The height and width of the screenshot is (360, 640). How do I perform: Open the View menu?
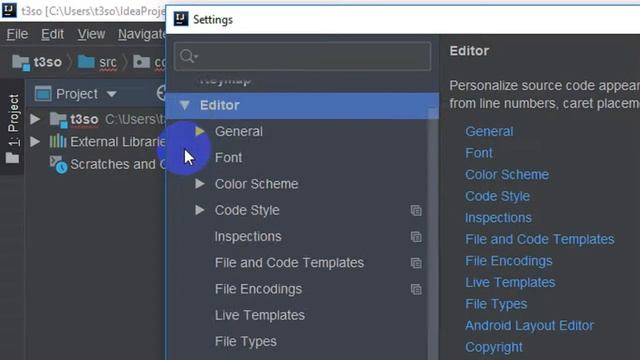pos(91,34)
